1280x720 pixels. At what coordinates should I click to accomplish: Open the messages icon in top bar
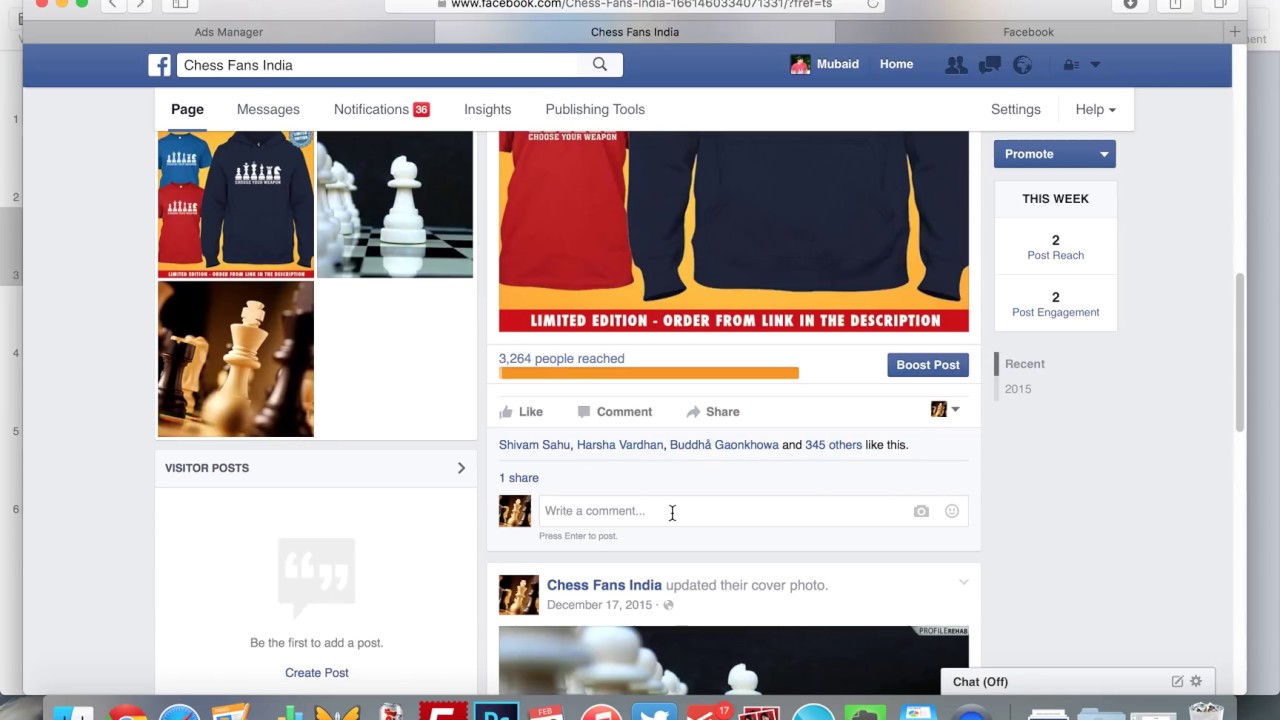(x=990, y=65)
